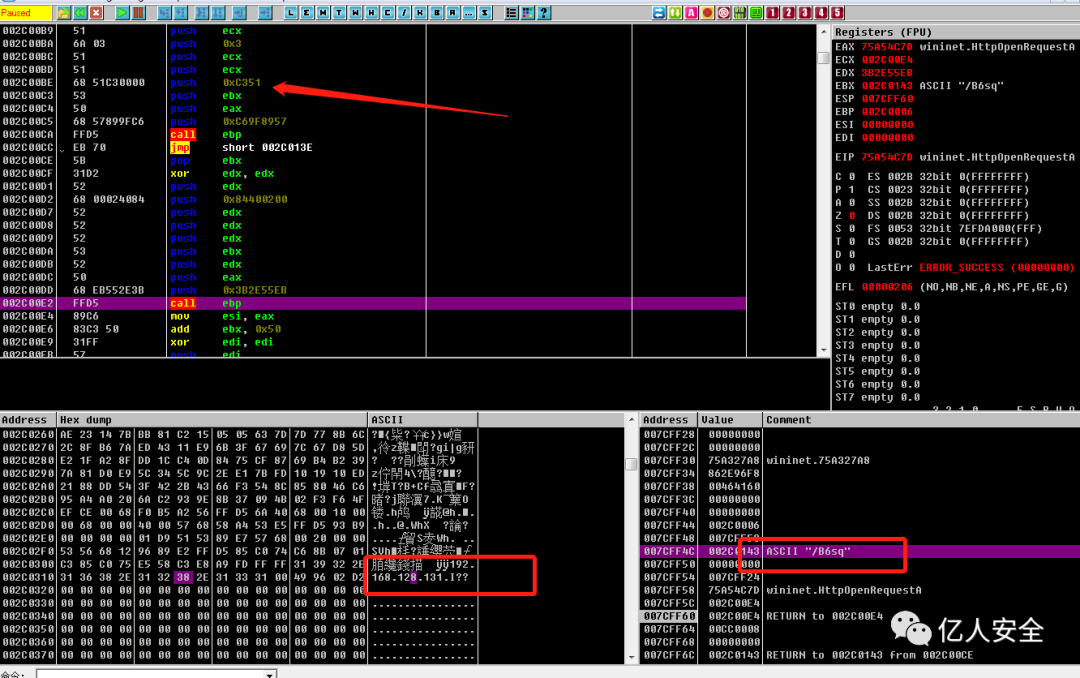The width and height of the screenshot is (1080, 678).
Task: Select the ESP register value 007CFF60
Action: coord(887,99)
